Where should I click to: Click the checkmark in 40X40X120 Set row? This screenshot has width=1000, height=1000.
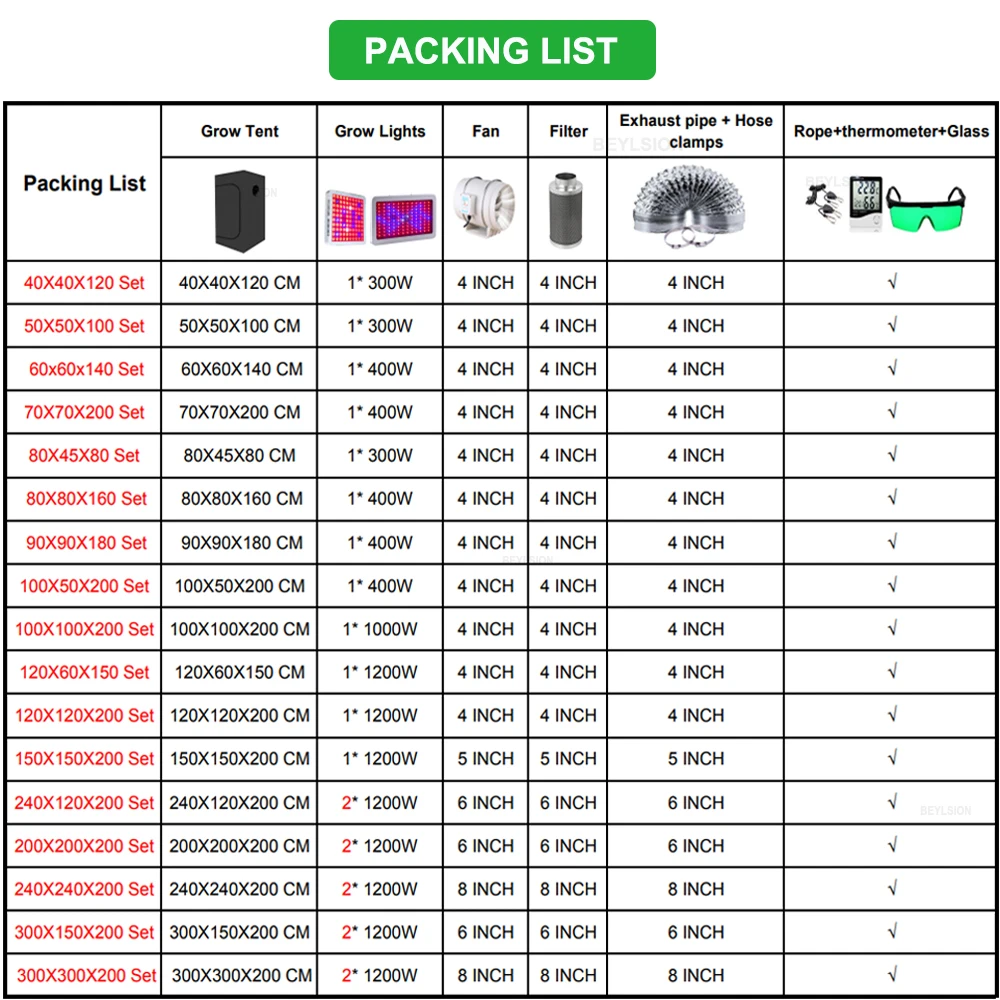click(892, 282)
